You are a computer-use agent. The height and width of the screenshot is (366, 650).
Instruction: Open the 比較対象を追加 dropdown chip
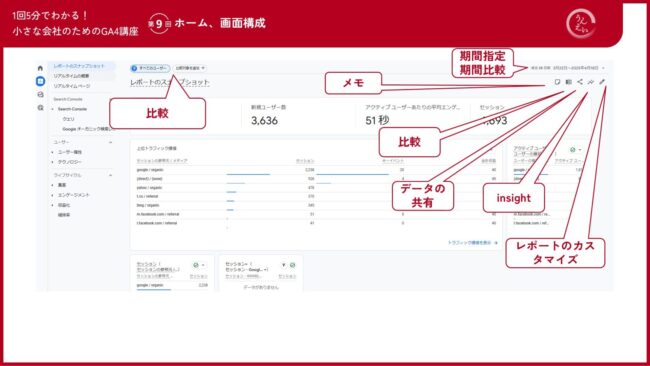pos(190,68)
